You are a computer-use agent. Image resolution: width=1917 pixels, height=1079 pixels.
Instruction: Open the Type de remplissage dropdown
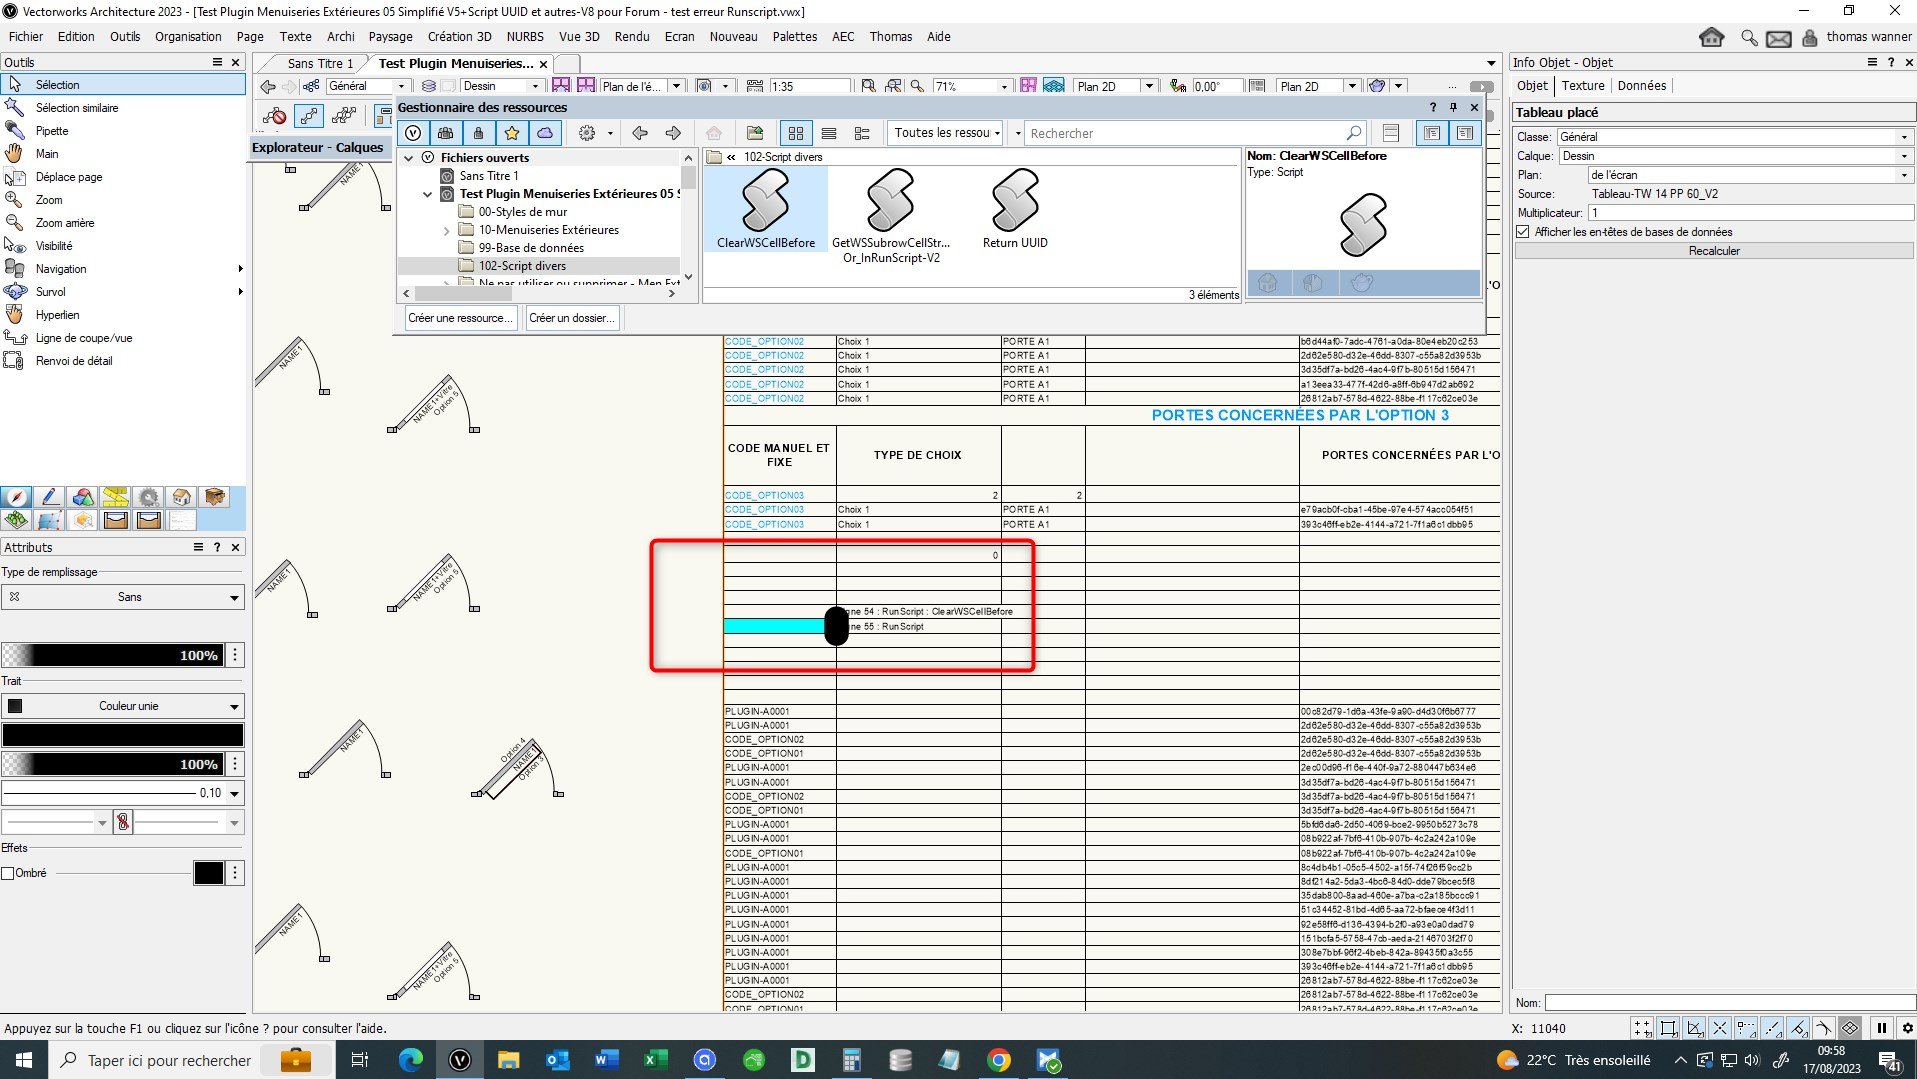123,597
